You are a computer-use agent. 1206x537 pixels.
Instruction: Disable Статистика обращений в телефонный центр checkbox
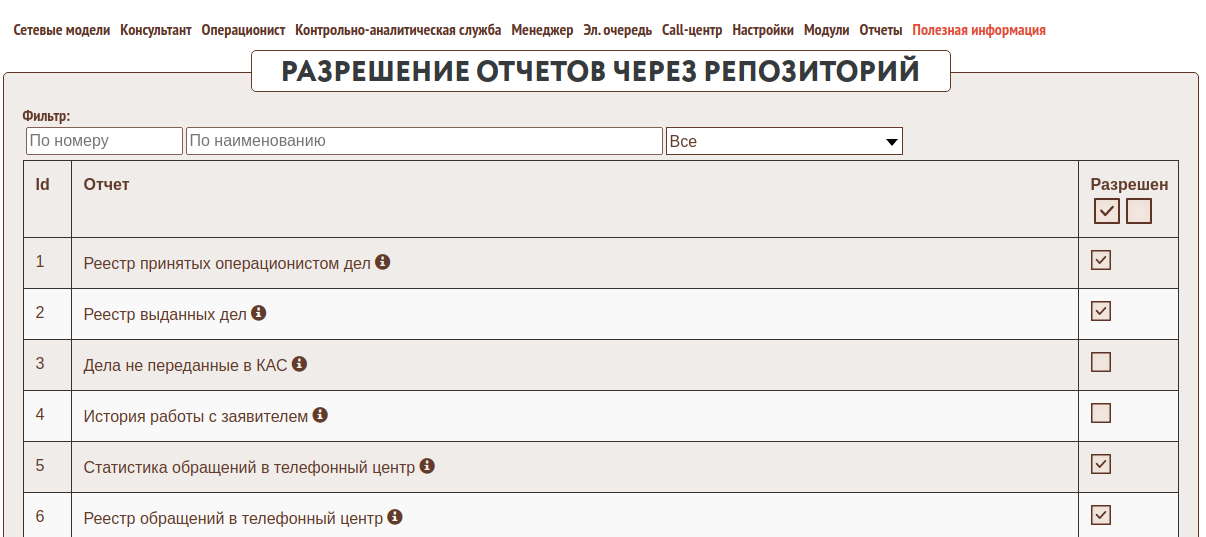tap(1101, 464)
